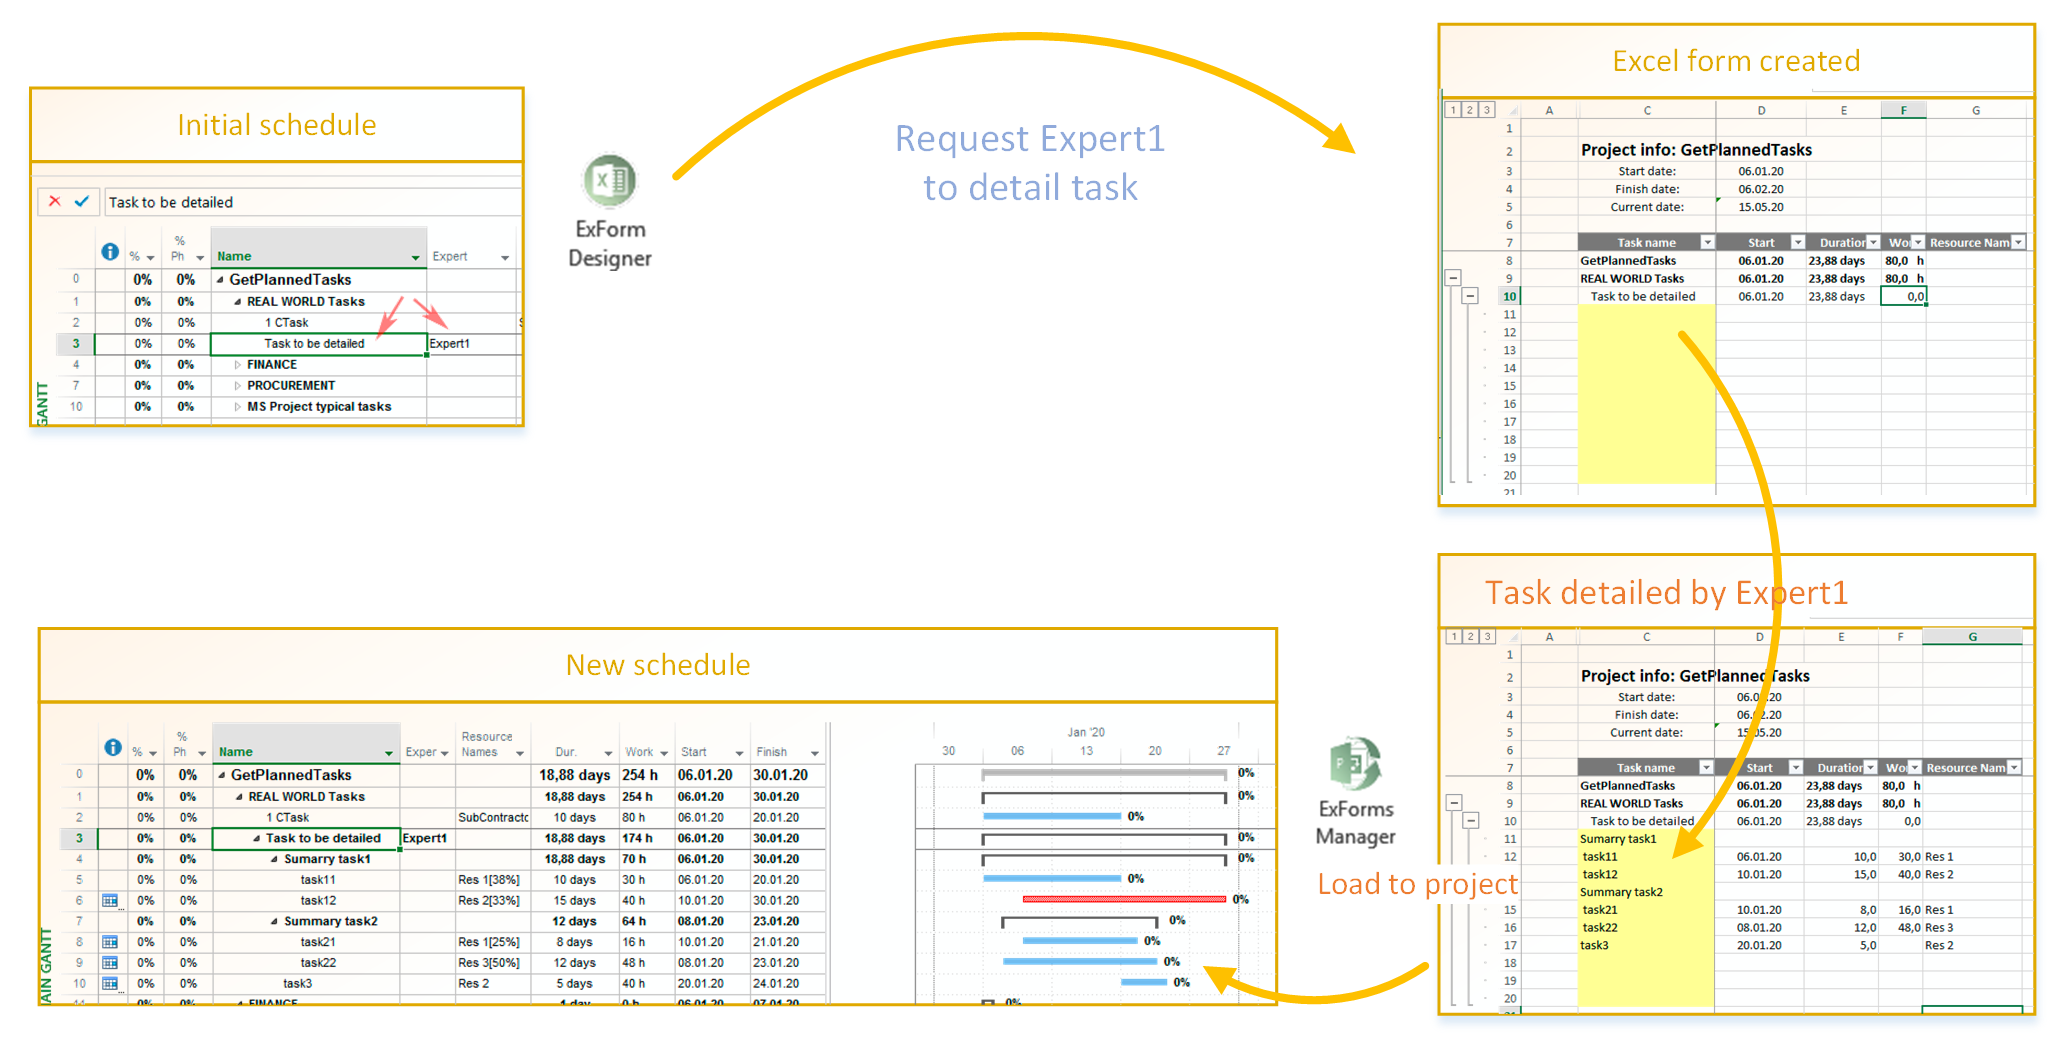Select SubContractor resource cell in New schedule

[493, 818]
